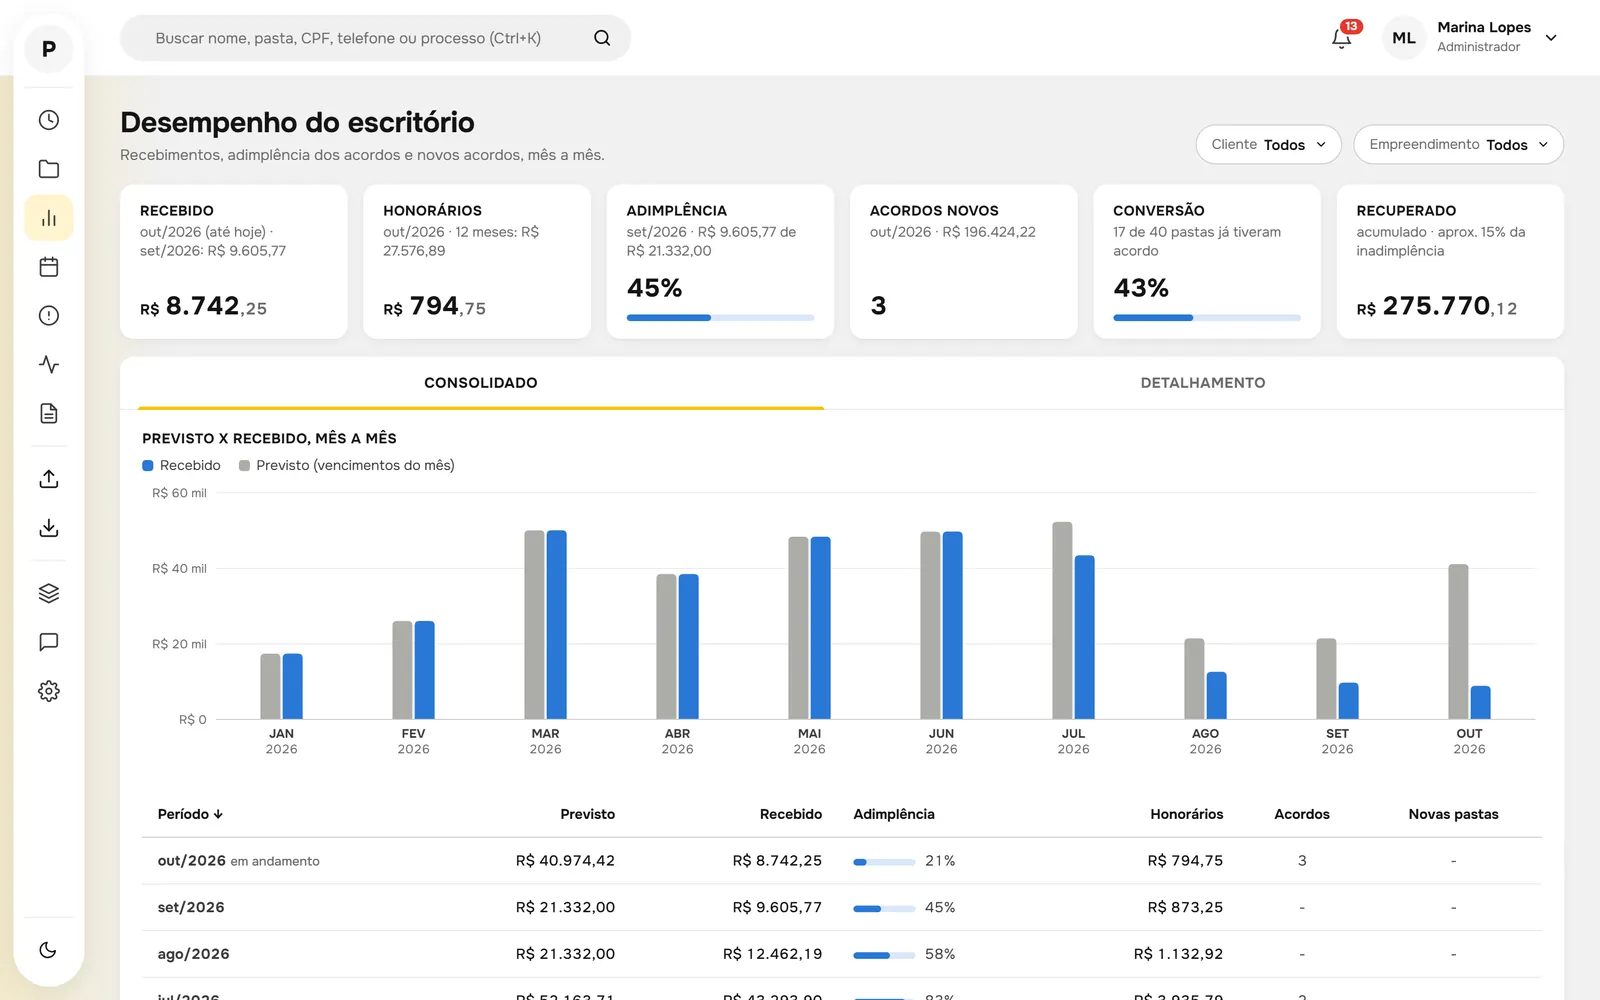Expand the Marina Lopes account menu chevron
The height and width of the screenshot is (1000, 1600).
tap(1551, 38)
